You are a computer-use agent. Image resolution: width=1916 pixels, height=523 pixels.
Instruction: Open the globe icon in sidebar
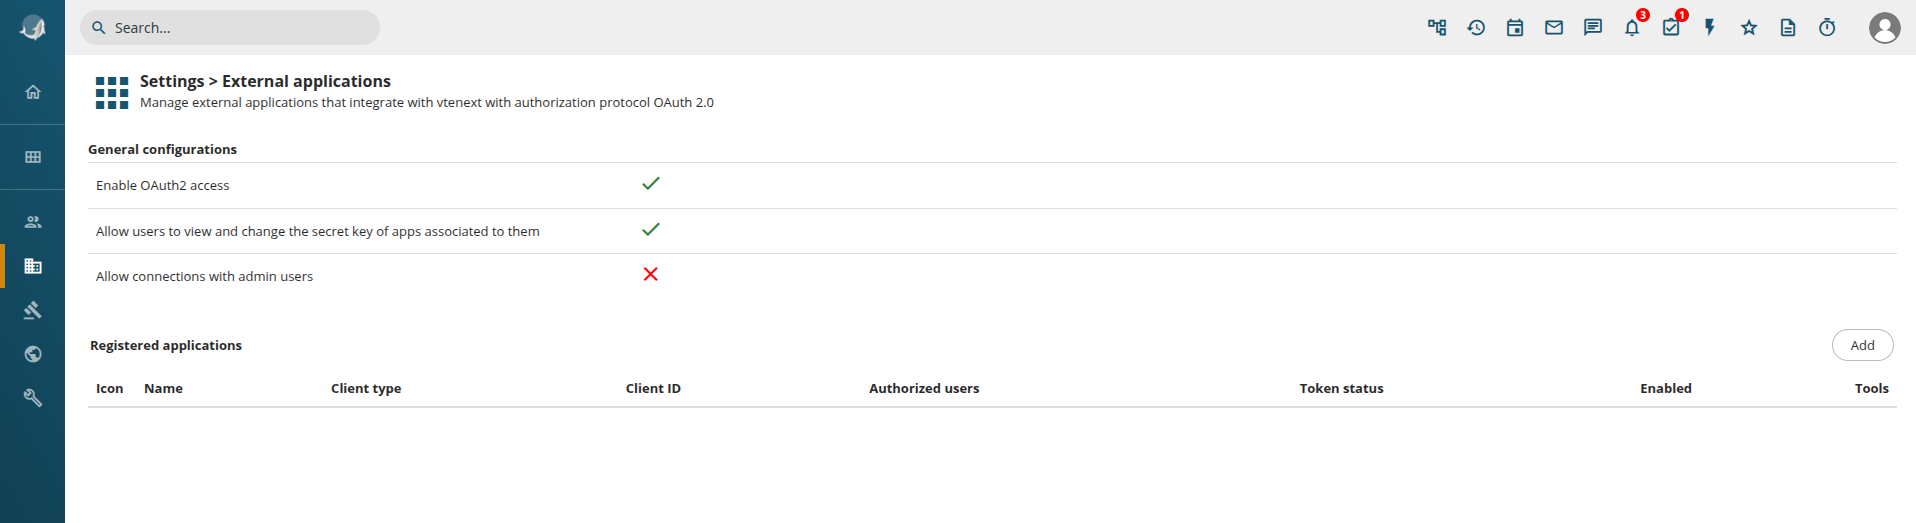(33, 354)
